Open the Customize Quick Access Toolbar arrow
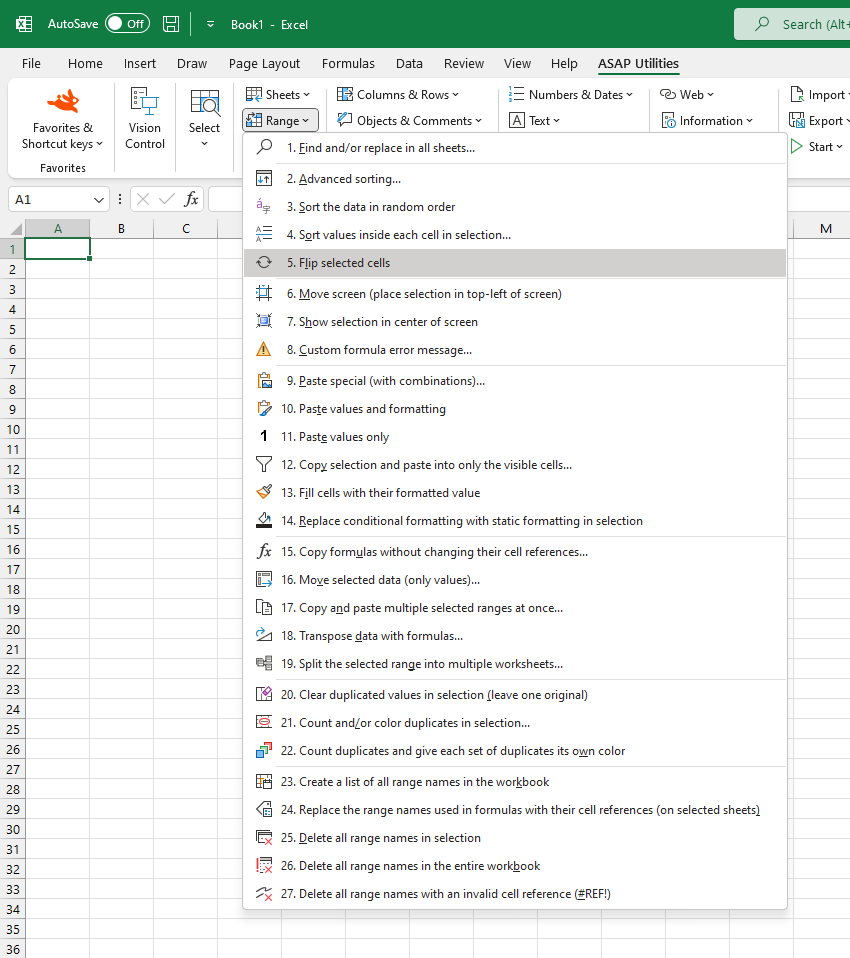This screenshot has width=850, height=958. pos(210,24)
